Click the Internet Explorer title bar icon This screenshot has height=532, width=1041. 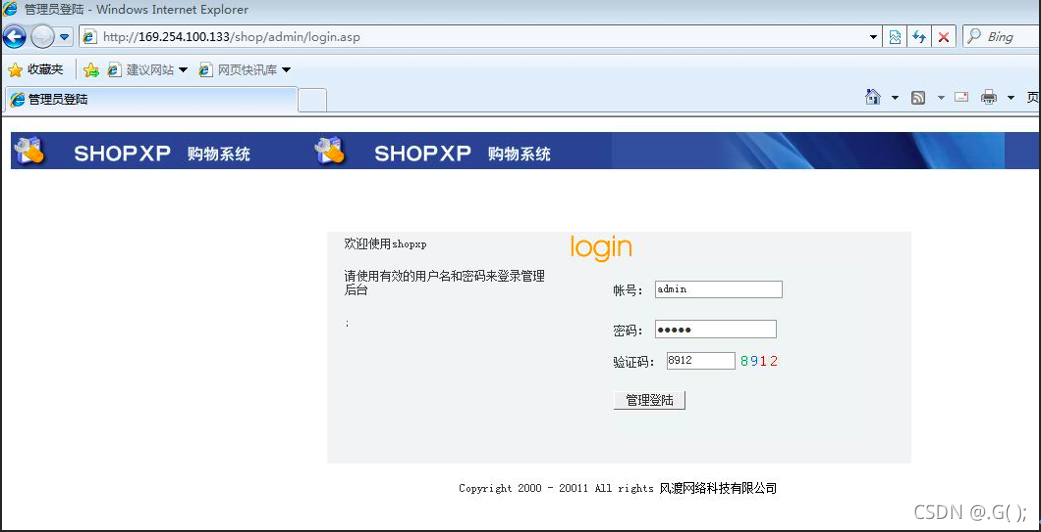coord(10,9)
